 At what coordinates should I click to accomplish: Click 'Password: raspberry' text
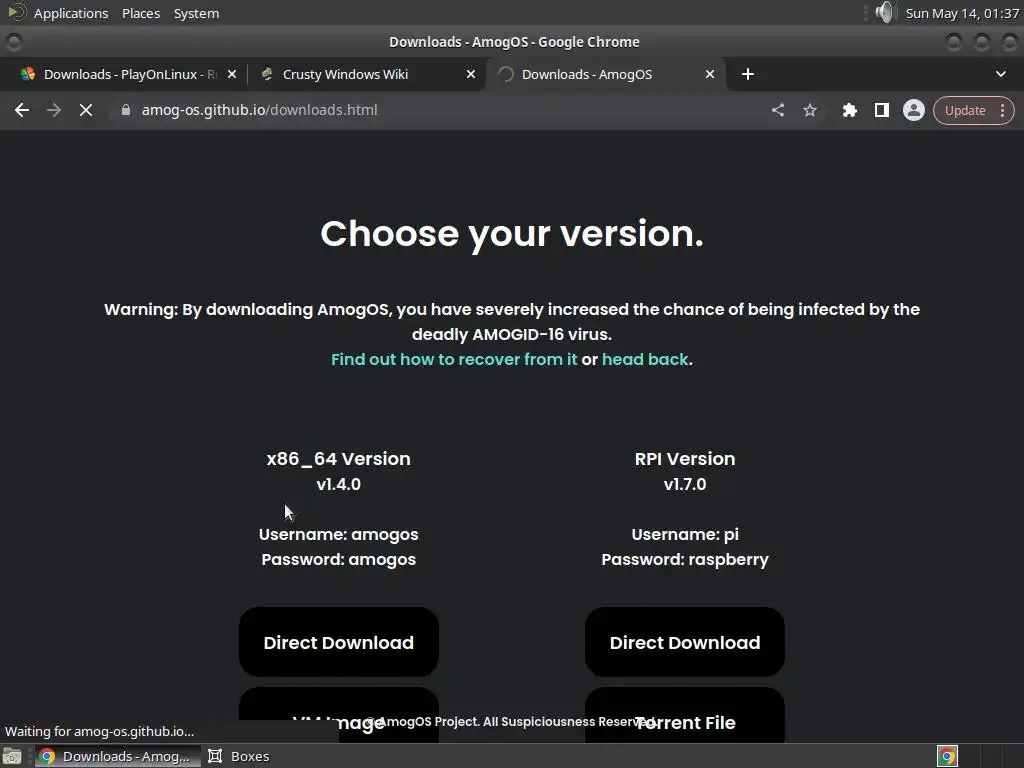(684, 560)
